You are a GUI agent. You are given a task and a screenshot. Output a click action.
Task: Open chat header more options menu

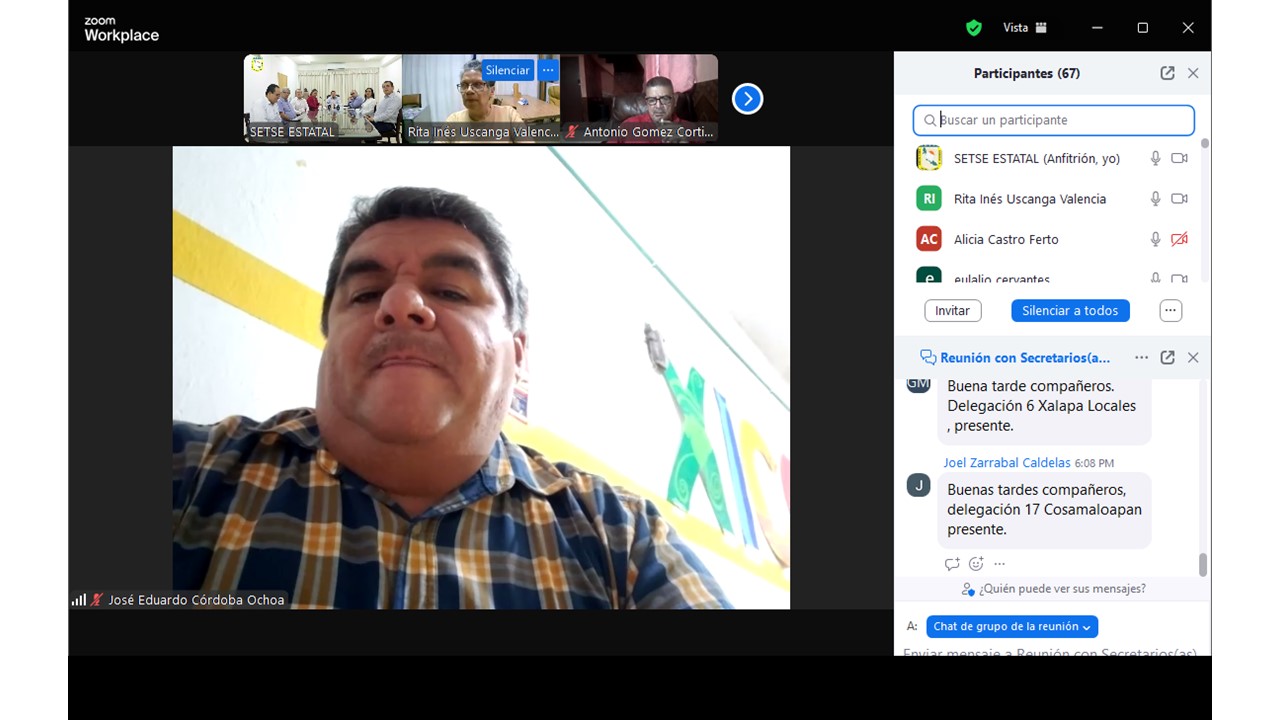1141,357
